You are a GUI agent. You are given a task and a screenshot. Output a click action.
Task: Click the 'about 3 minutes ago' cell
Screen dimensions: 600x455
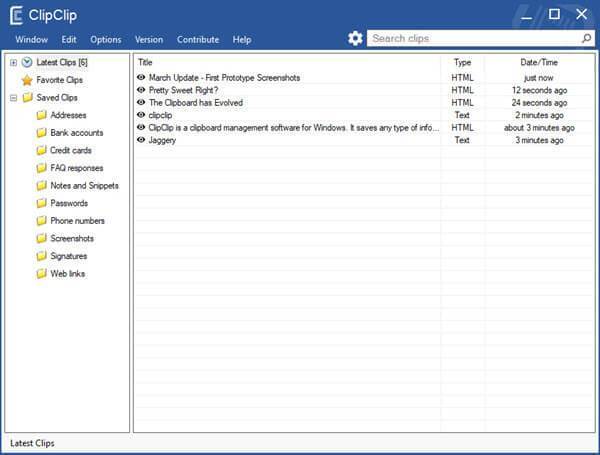(x=539, y=128)
